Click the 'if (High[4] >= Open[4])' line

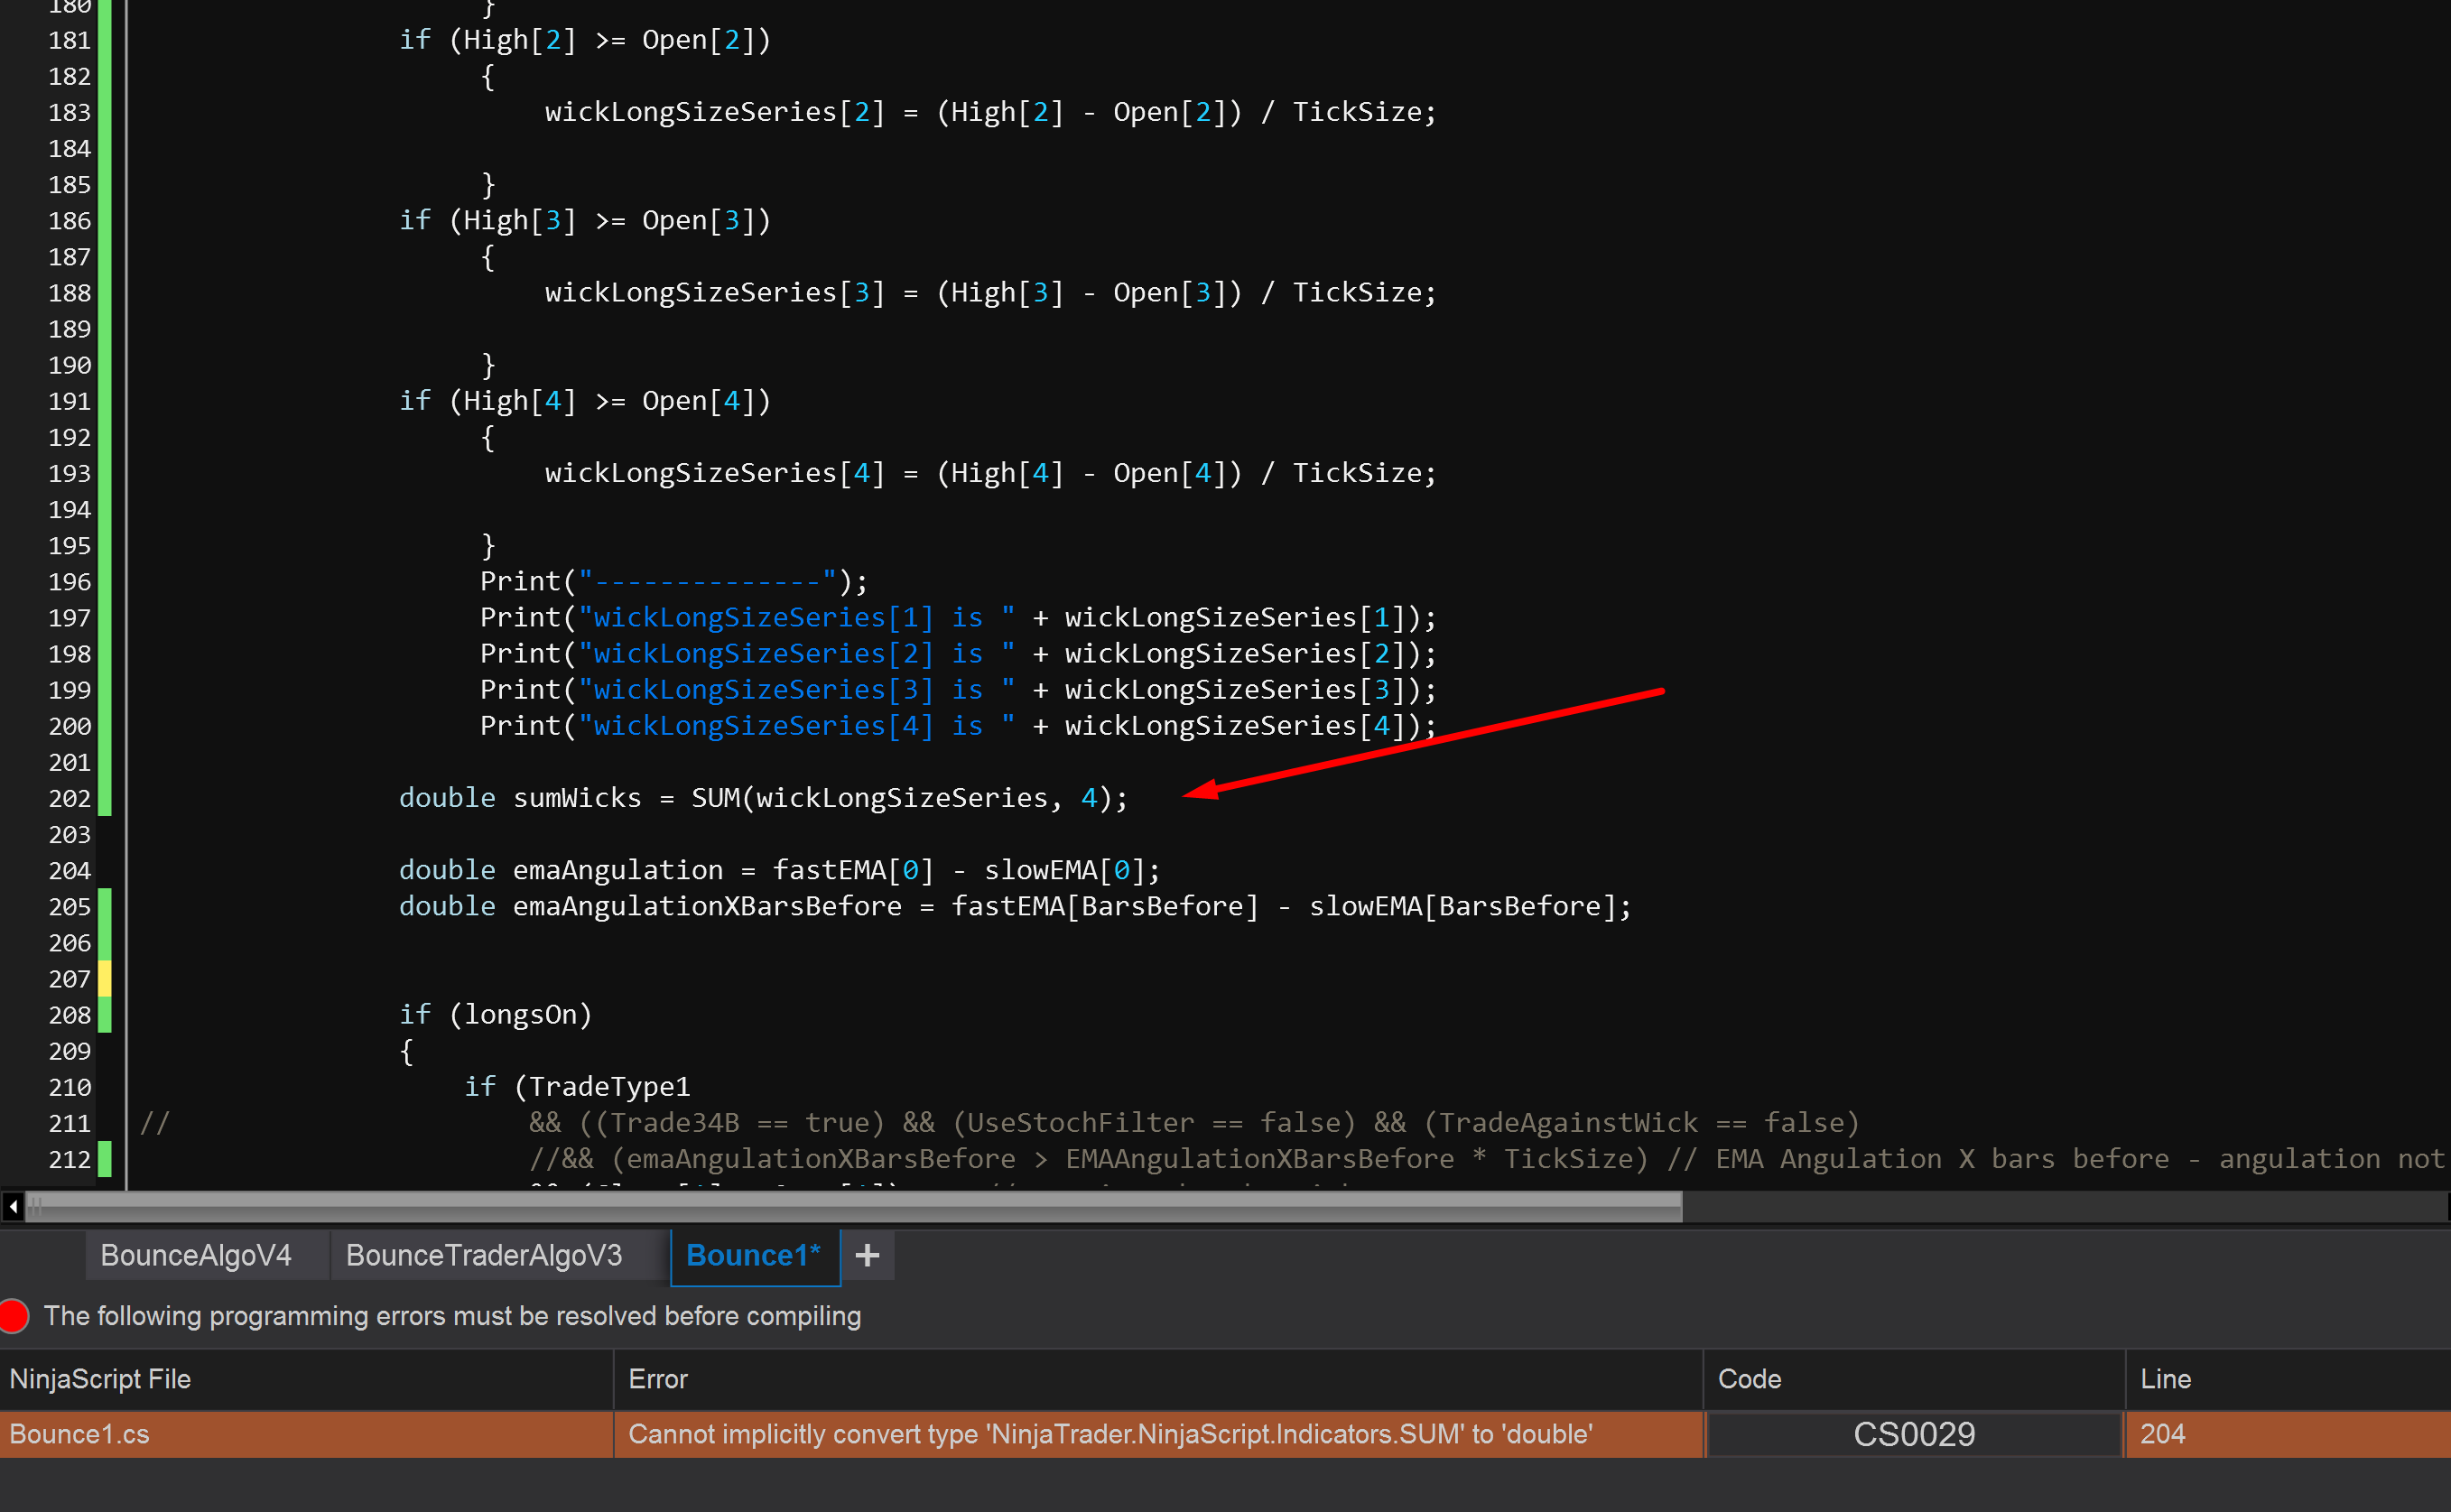pyautogui.click(x=585, y=401)
